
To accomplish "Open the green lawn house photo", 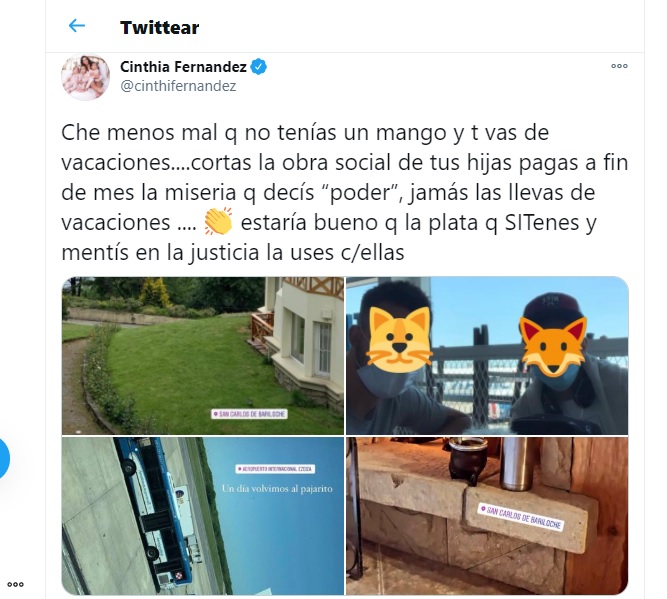I will point(203,356).
